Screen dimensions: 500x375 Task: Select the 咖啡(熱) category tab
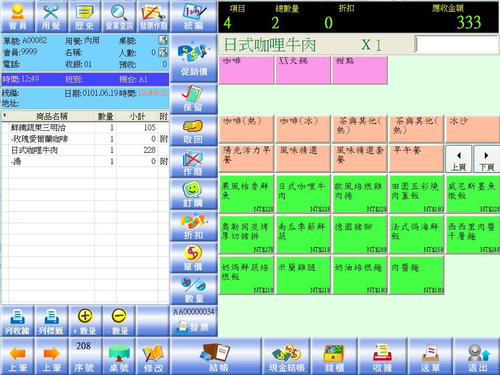click(x=246, y=129)
